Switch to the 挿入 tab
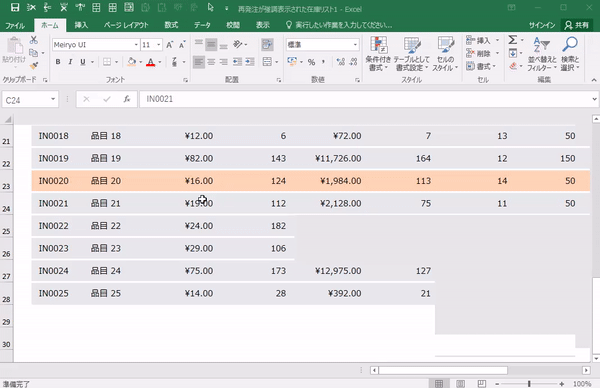 81,25
